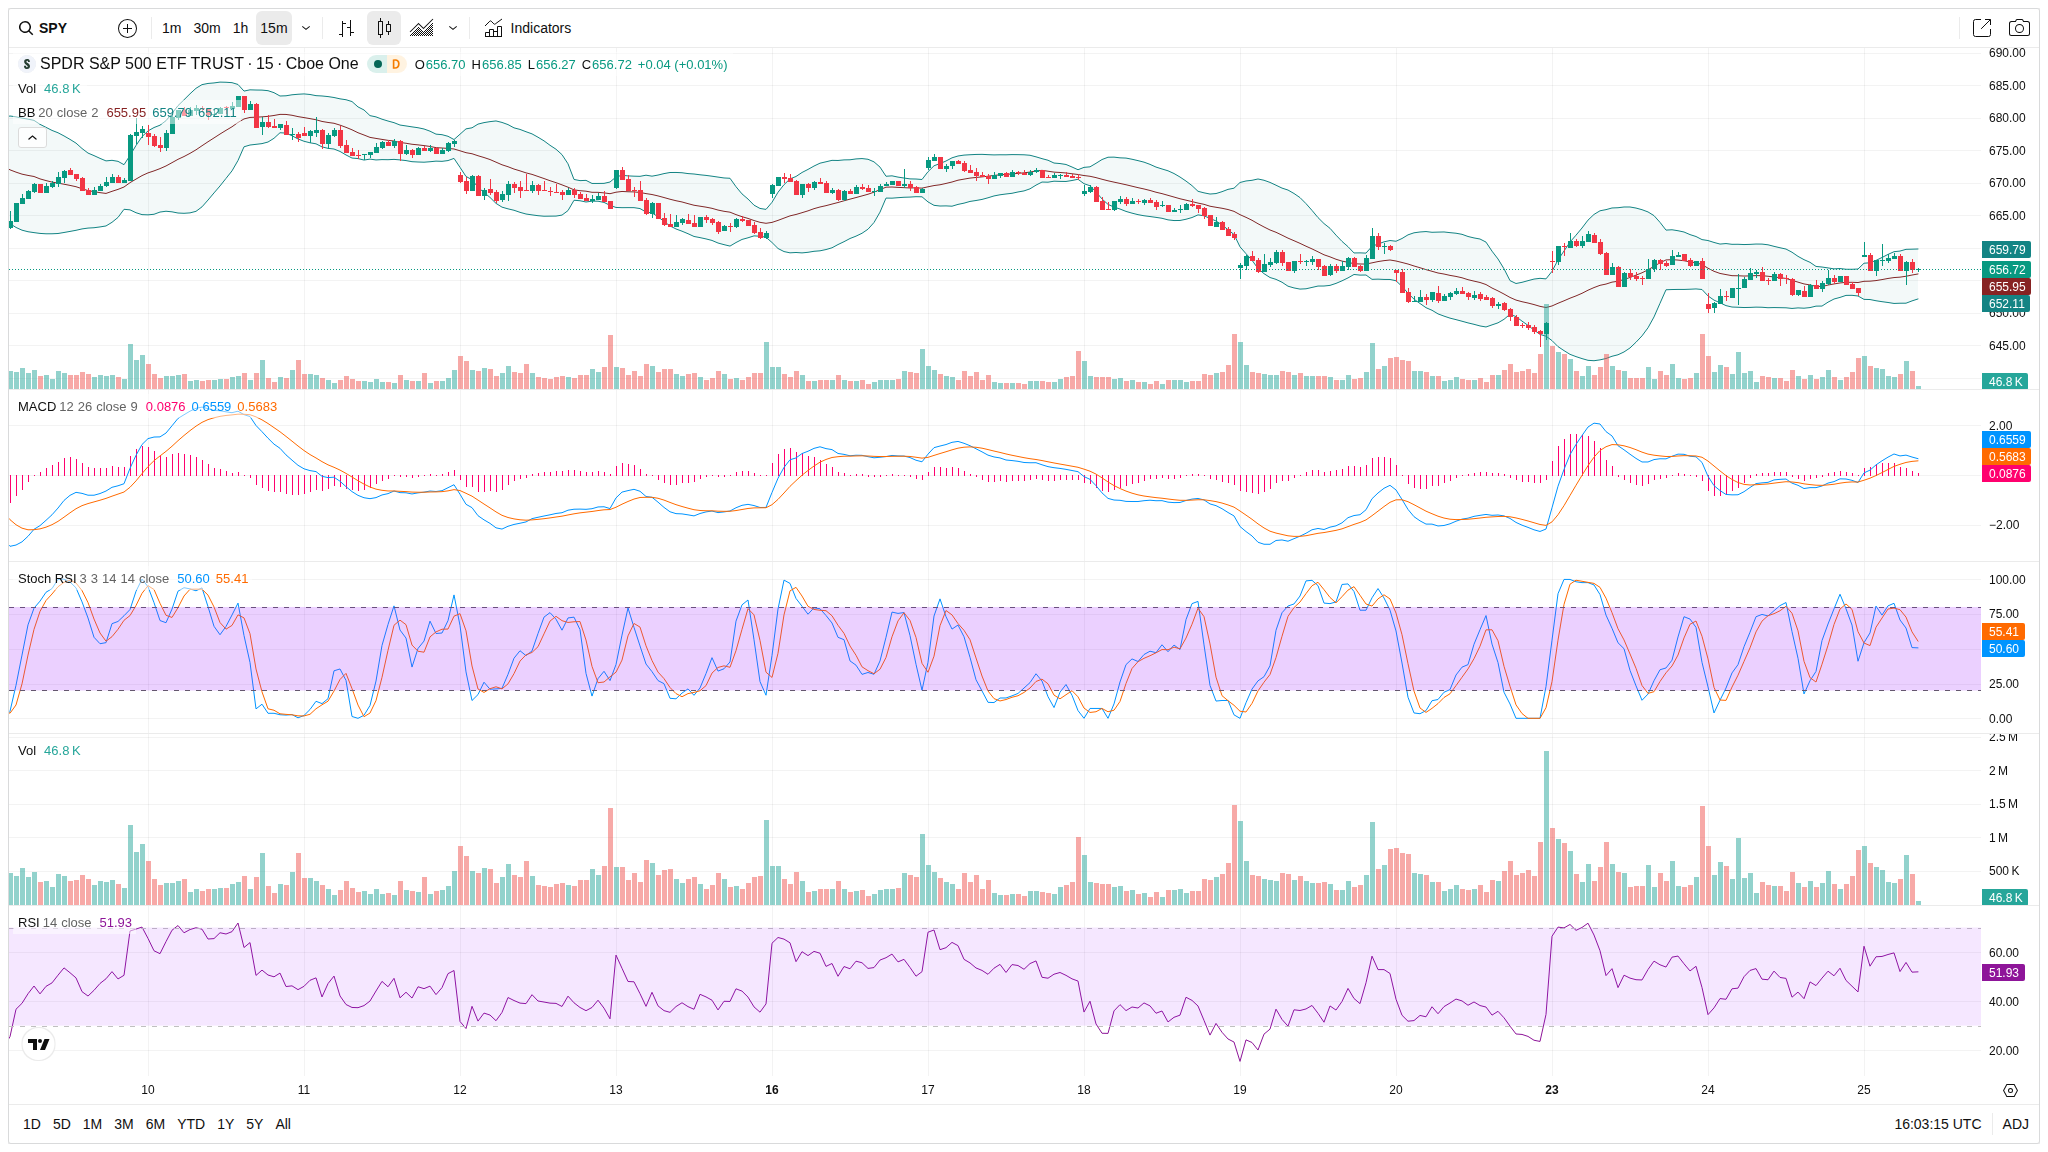Select the Candles chart style icon

384,28
